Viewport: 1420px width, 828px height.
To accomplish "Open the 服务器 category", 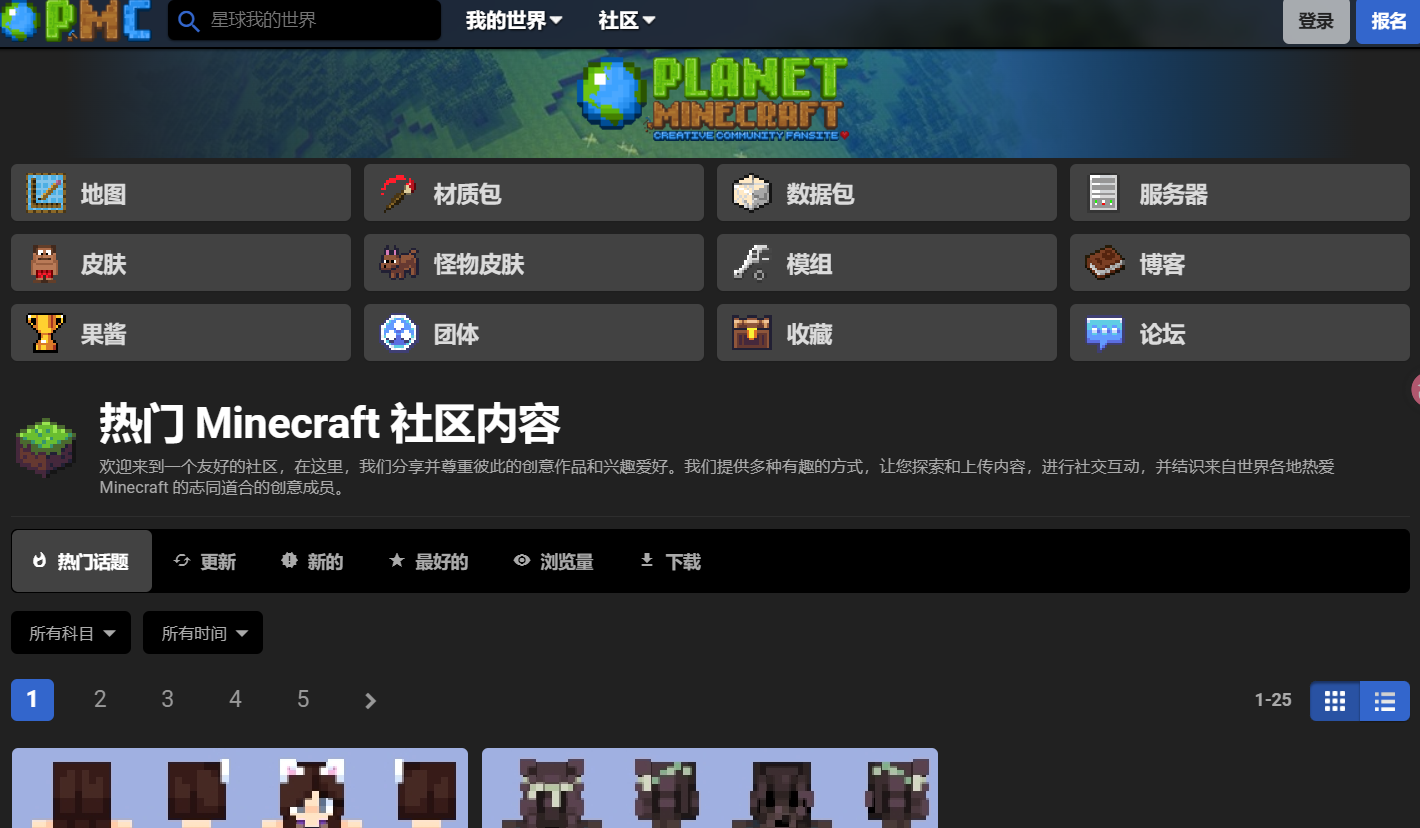I will (1240, 193).
